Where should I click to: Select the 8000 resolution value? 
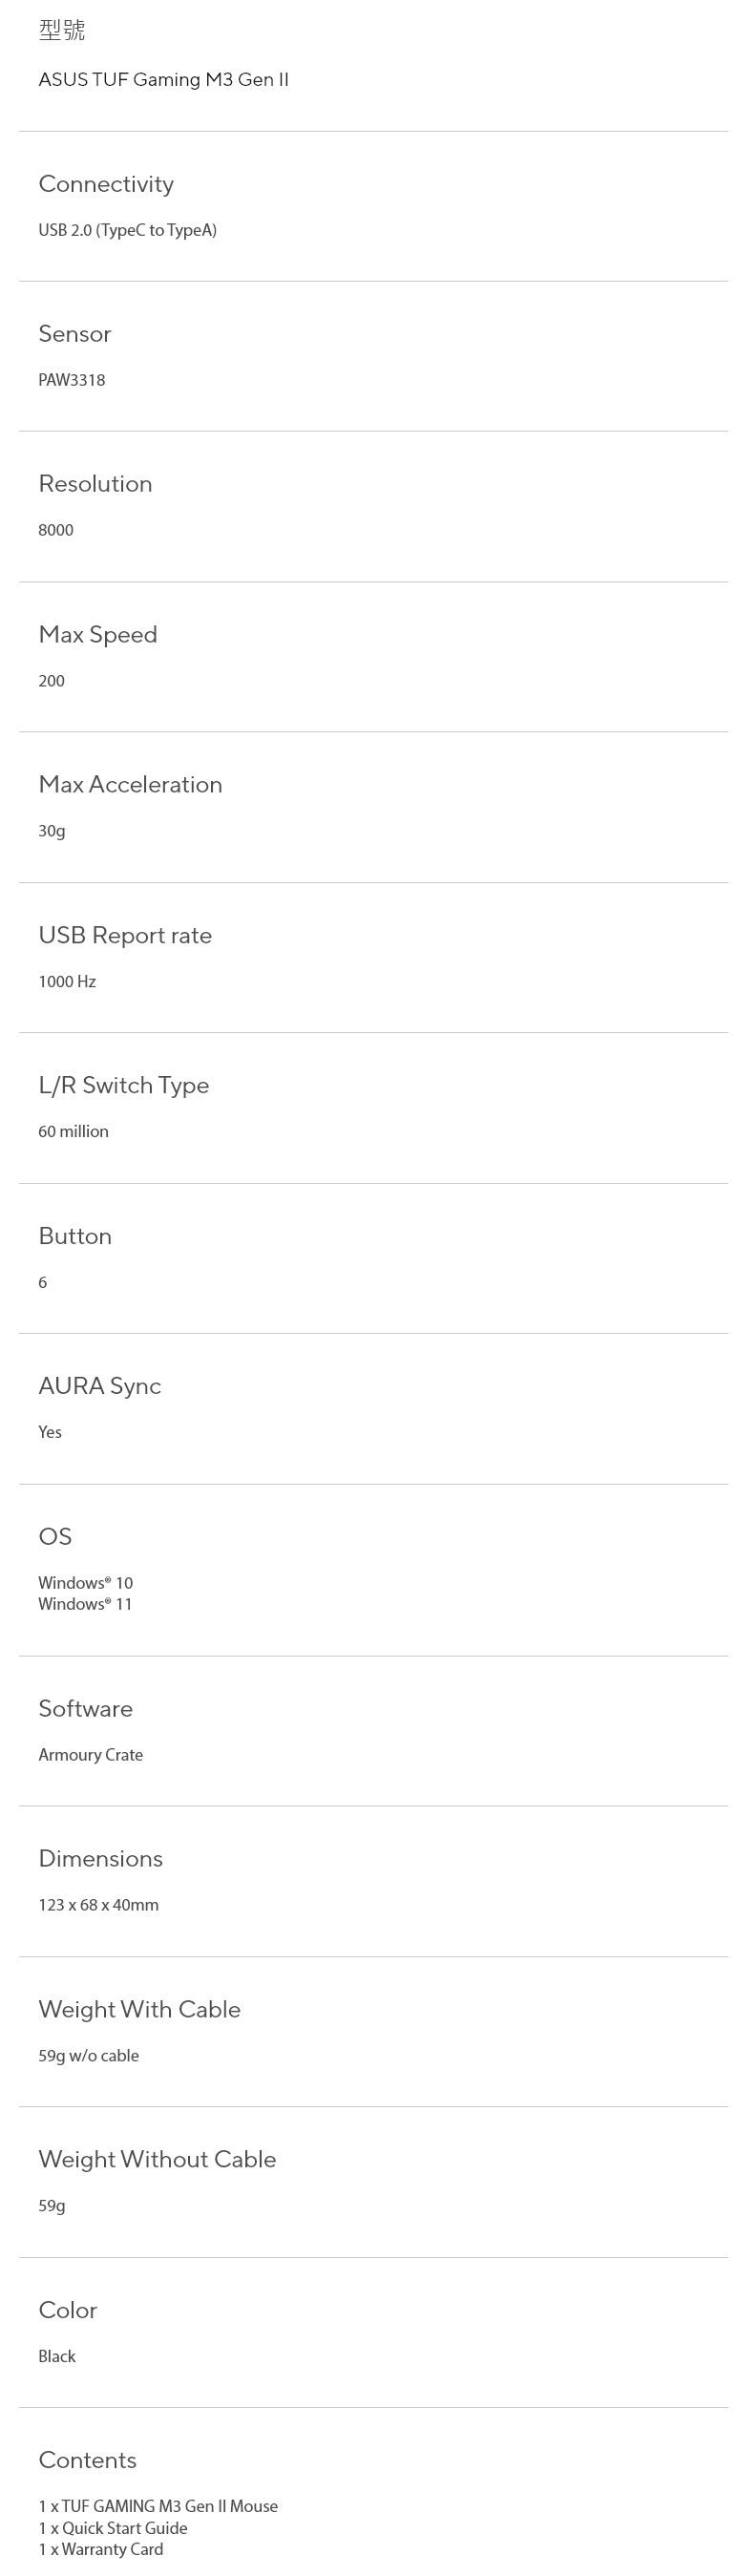pyautogui.click(x=56, y=530)
